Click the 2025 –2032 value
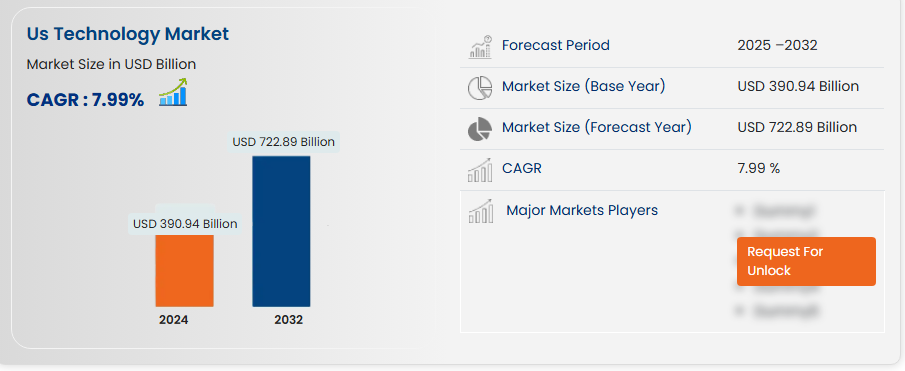 pyautogui.click(x=777, y=46)
